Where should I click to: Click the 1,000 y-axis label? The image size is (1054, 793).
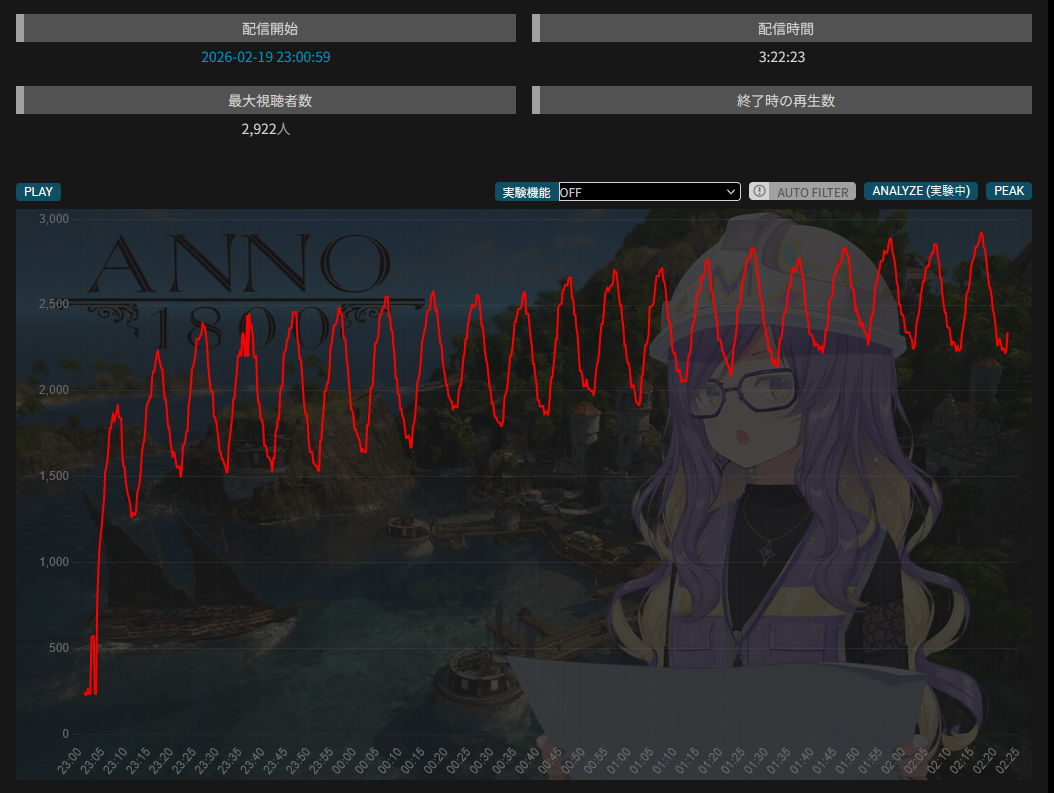54,562
